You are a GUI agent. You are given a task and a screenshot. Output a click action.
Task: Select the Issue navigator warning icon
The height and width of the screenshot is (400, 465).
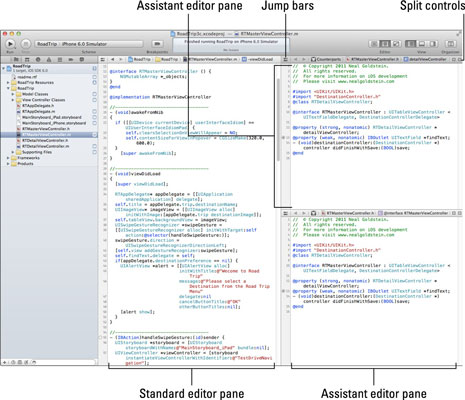[49, 59]
